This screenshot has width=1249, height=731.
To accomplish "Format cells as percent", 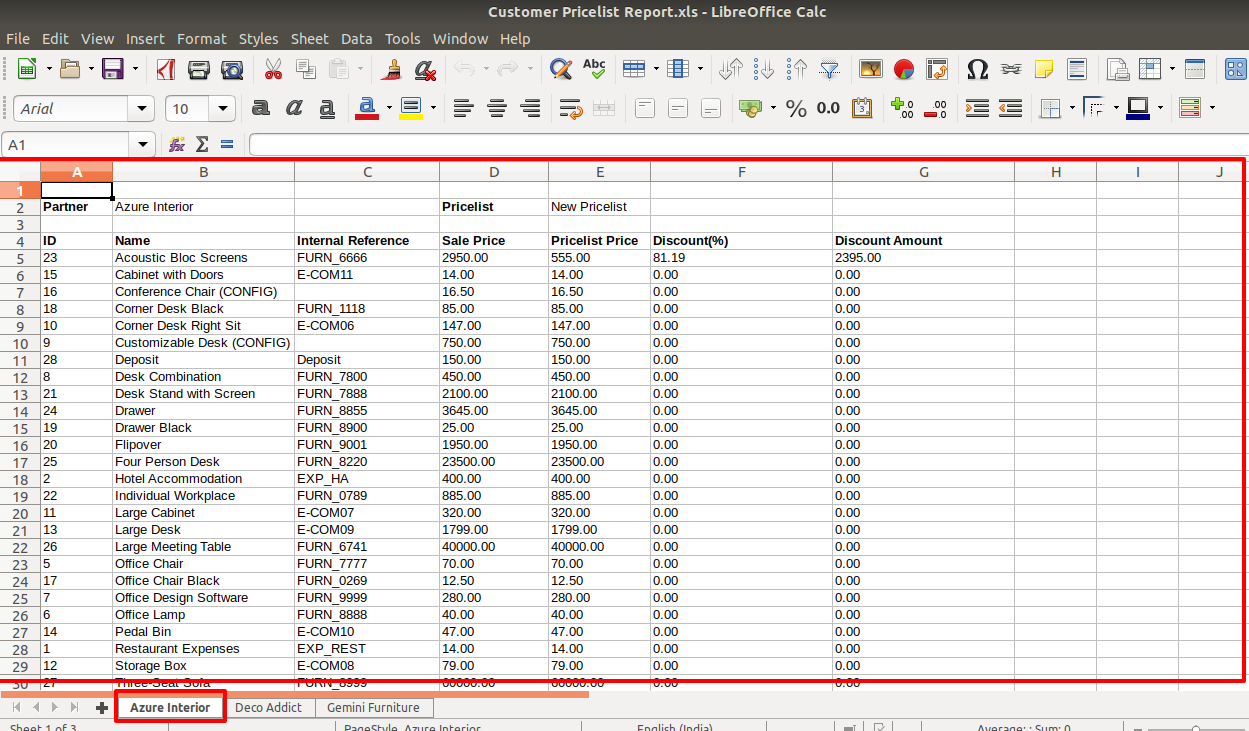I will pyautogui.click(x=796, y=108).
